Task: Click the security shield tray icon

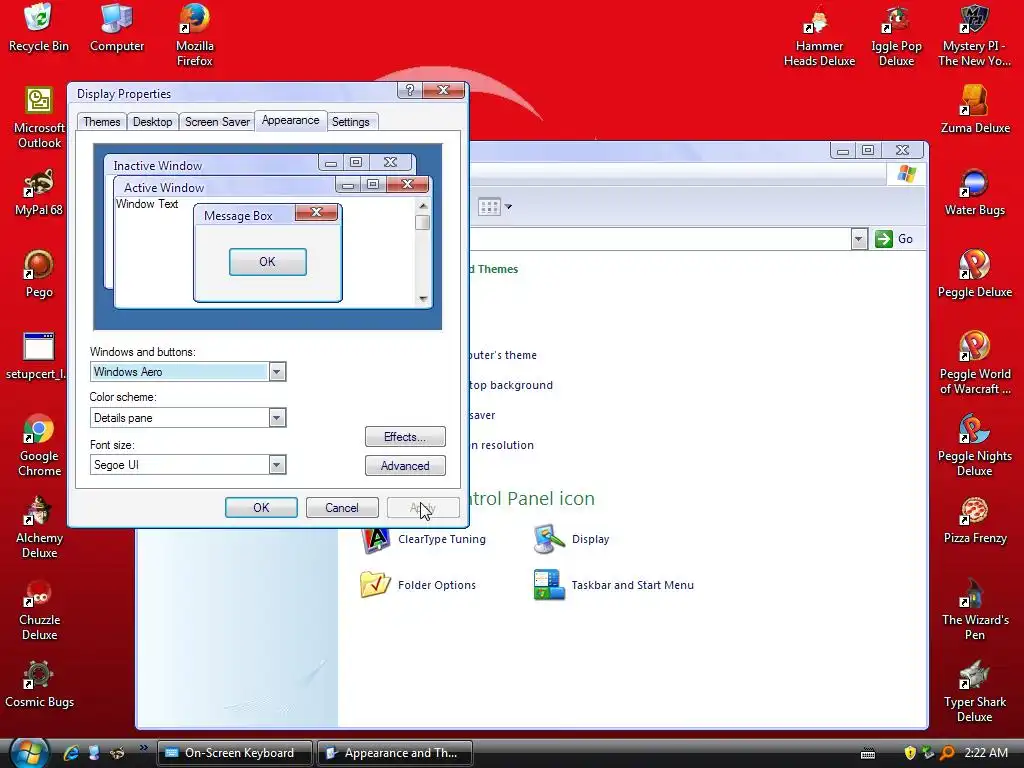Action: tap(910, 753)
